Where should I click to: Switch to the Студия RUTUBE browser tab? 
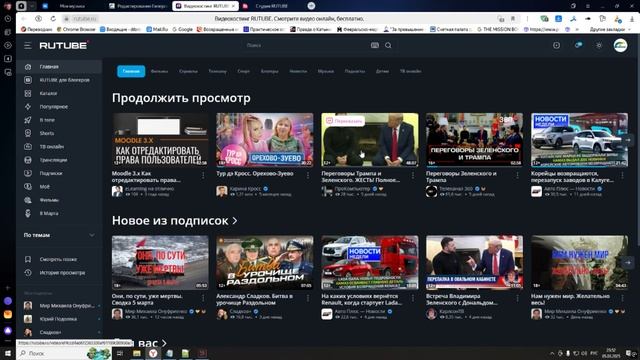pyautogui.click(x=271, y=6)
